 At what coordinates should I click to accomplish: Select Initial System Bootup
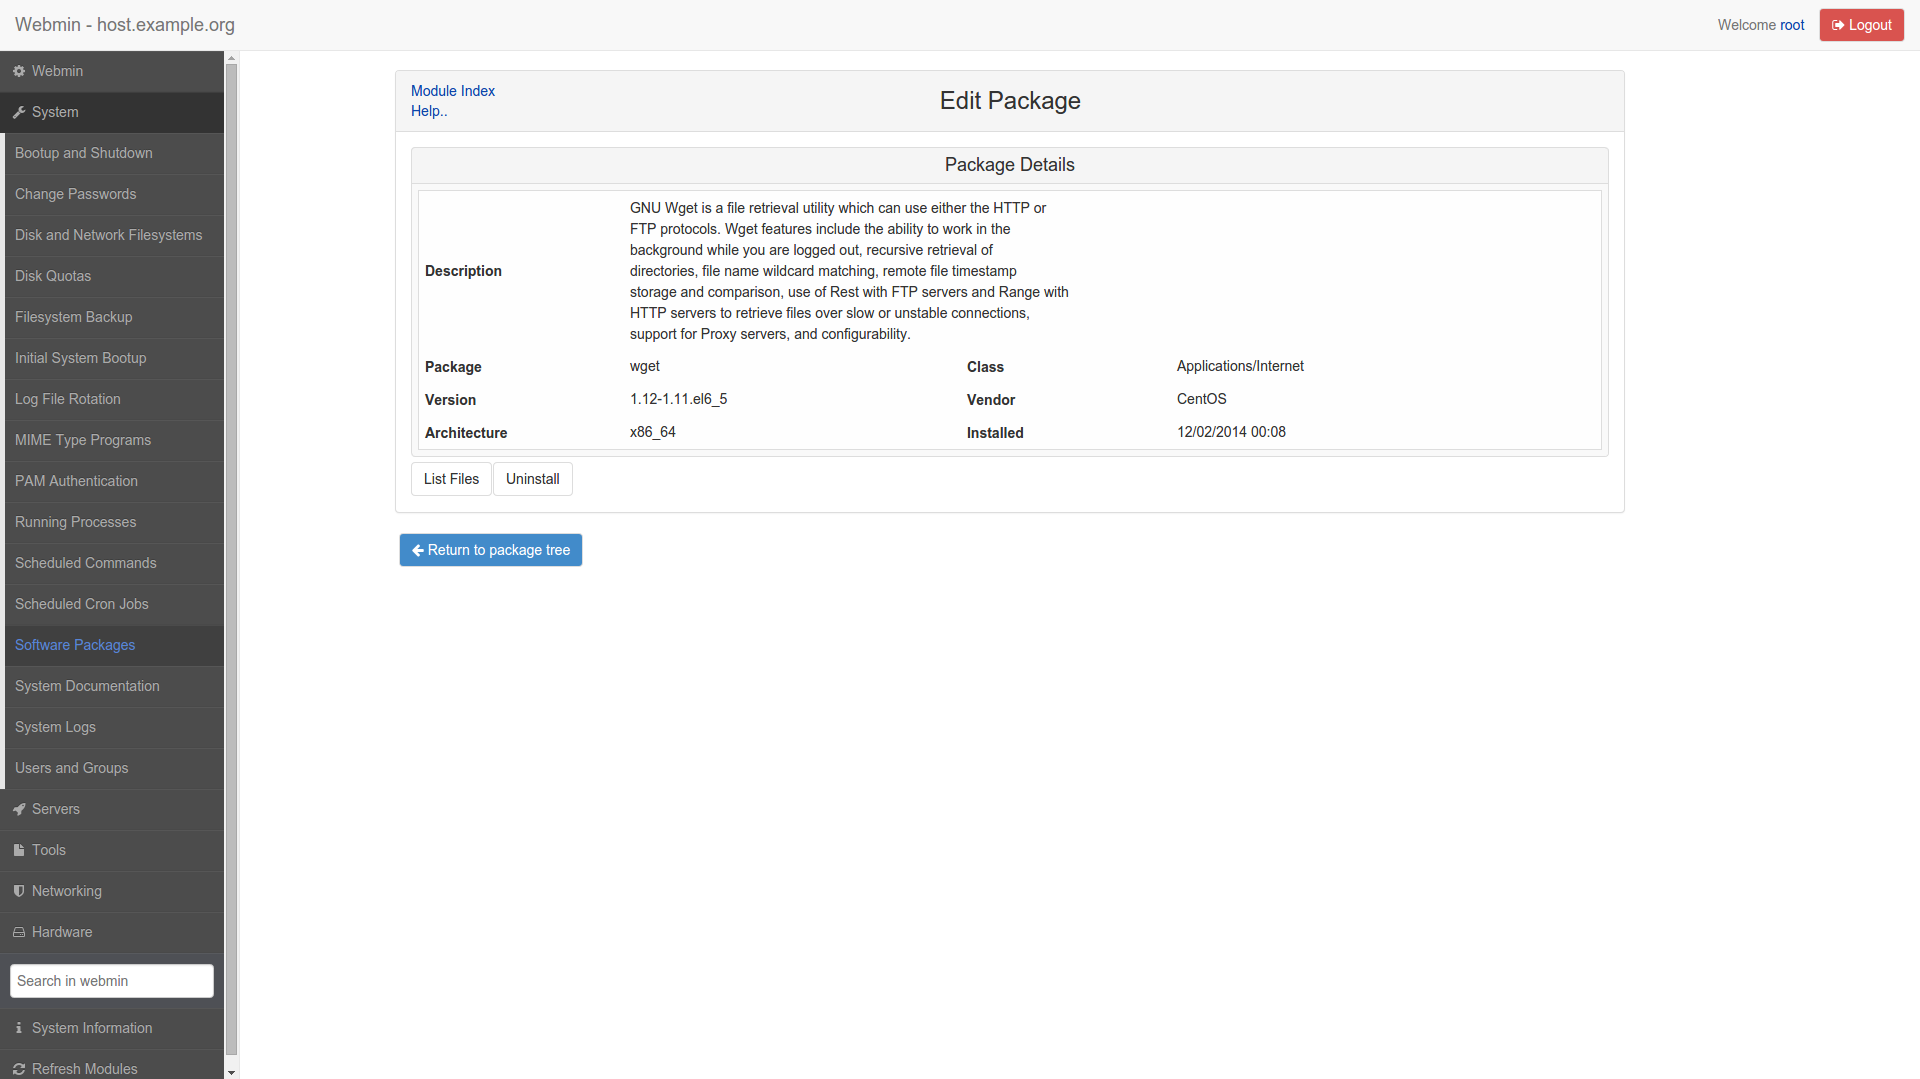(114, 358)
